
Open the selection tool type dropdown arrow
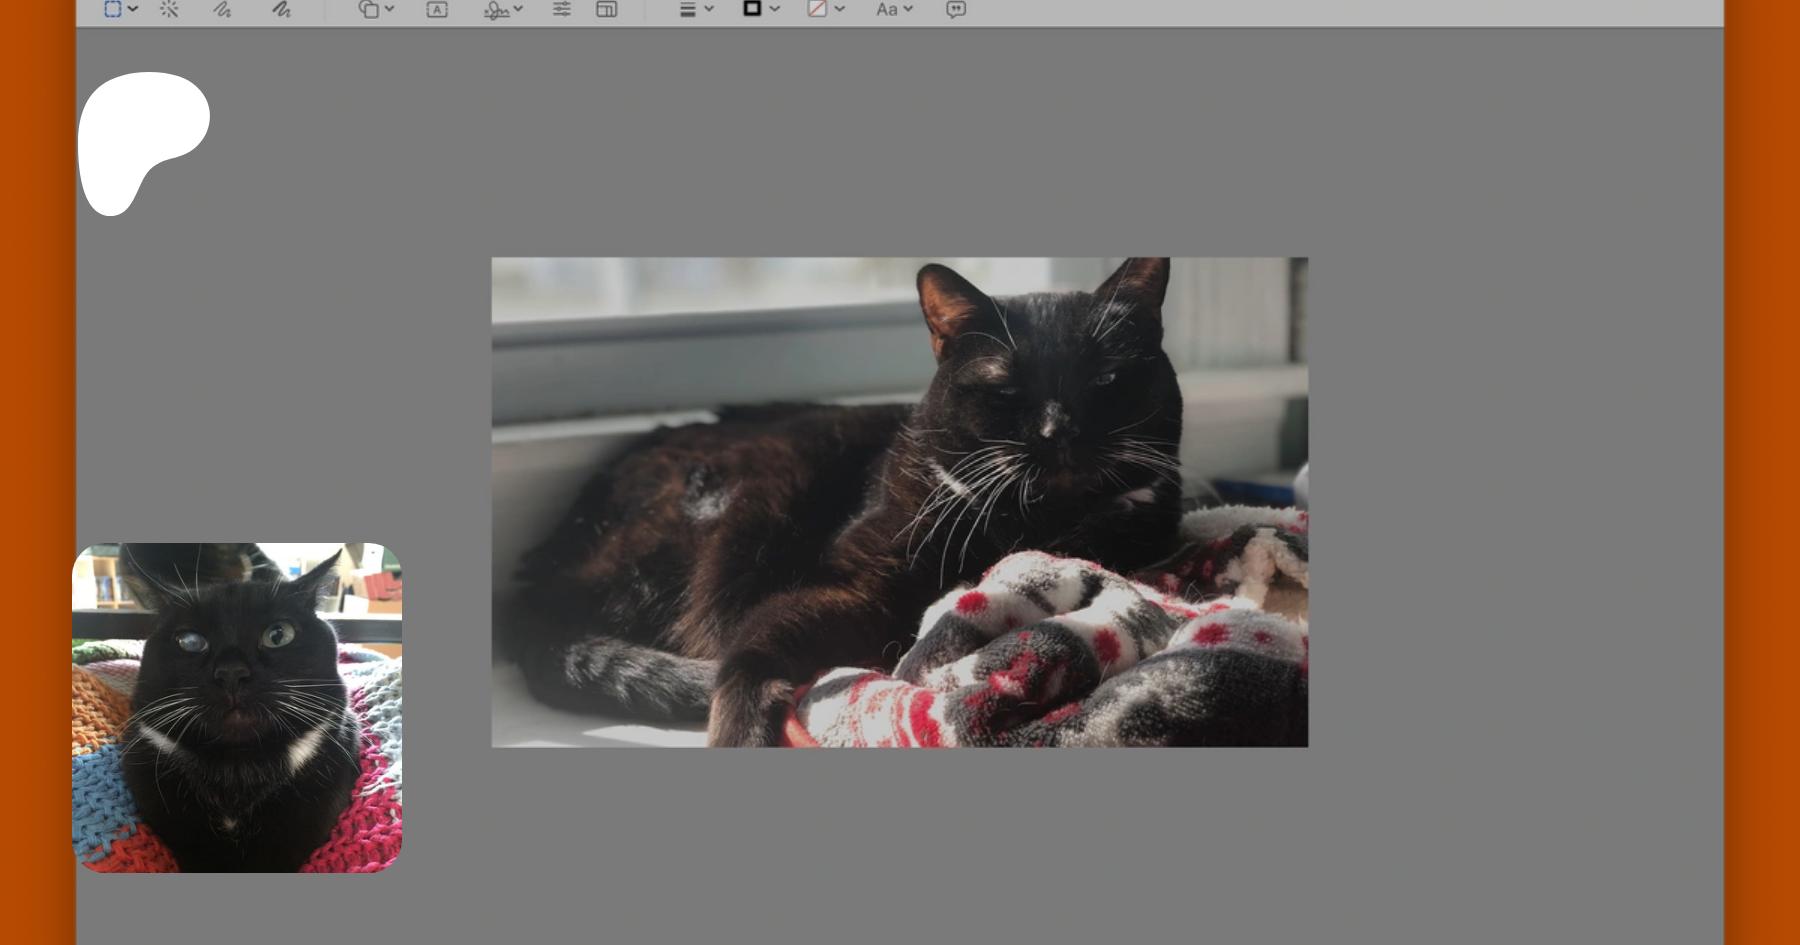133,9
